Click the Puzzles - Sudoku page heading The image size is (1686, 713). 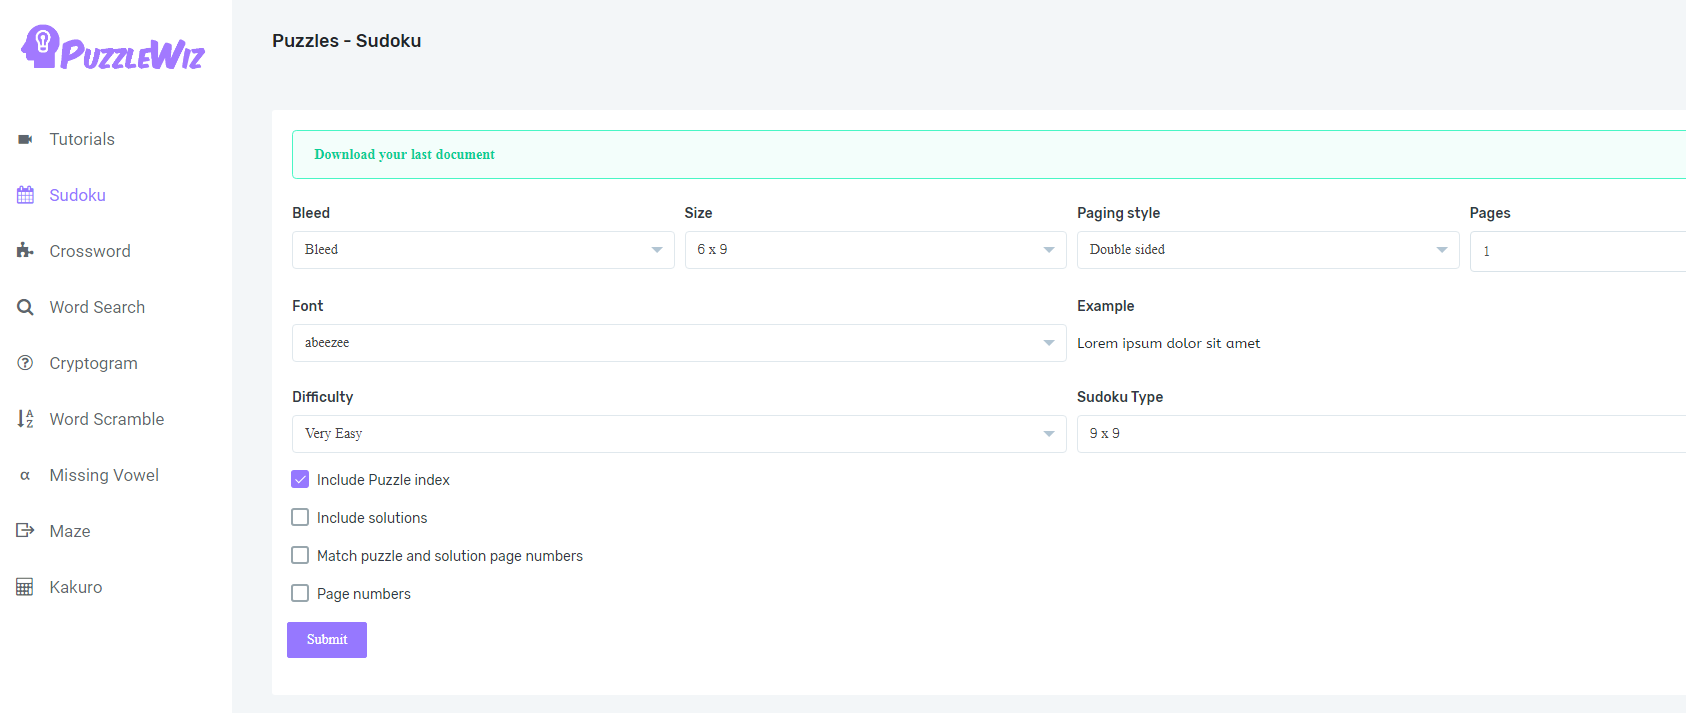pyautogui.click(x=347, y=41)
